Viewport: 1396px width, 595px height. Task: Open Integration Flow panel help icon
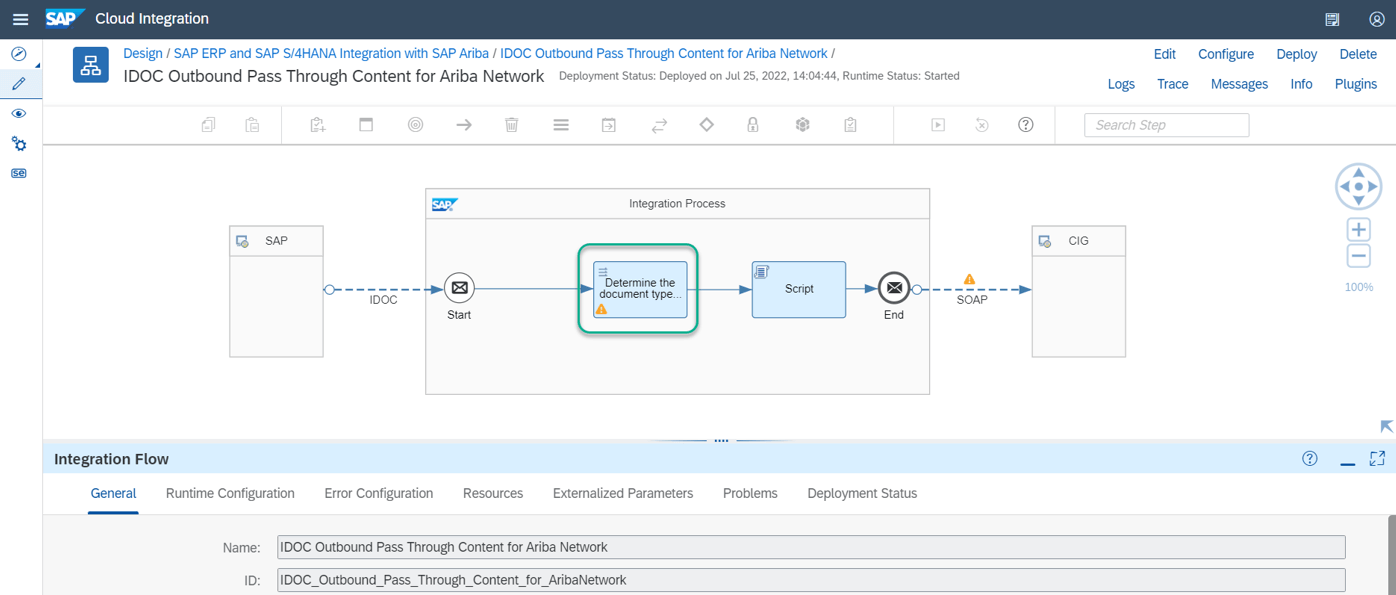pyautogui.click(x=1310, y=458)
